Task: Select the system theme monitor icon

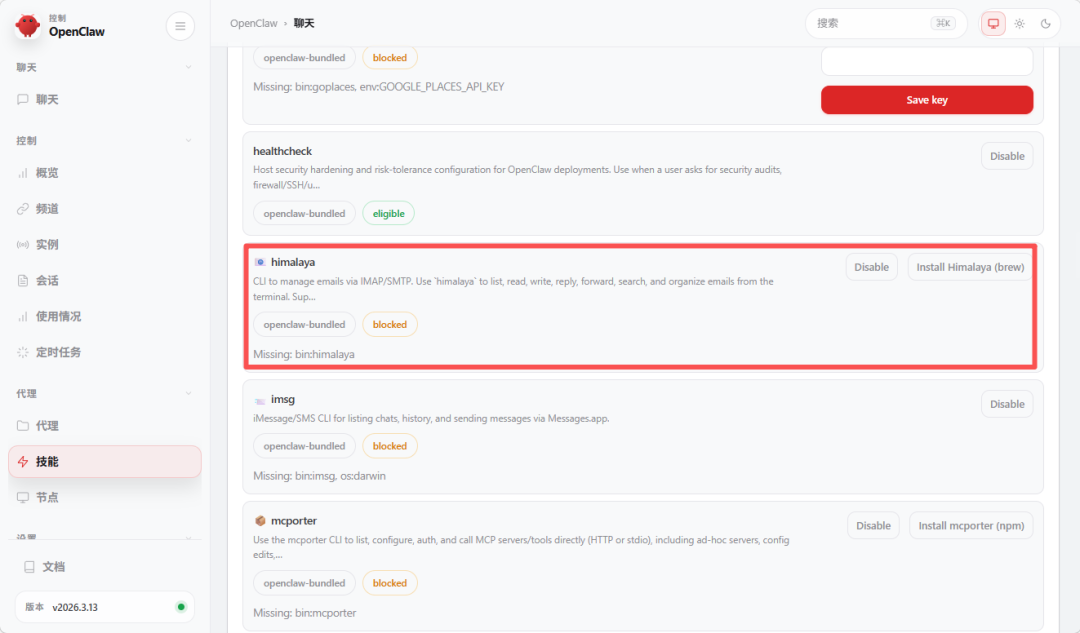Action: point(993,23)
